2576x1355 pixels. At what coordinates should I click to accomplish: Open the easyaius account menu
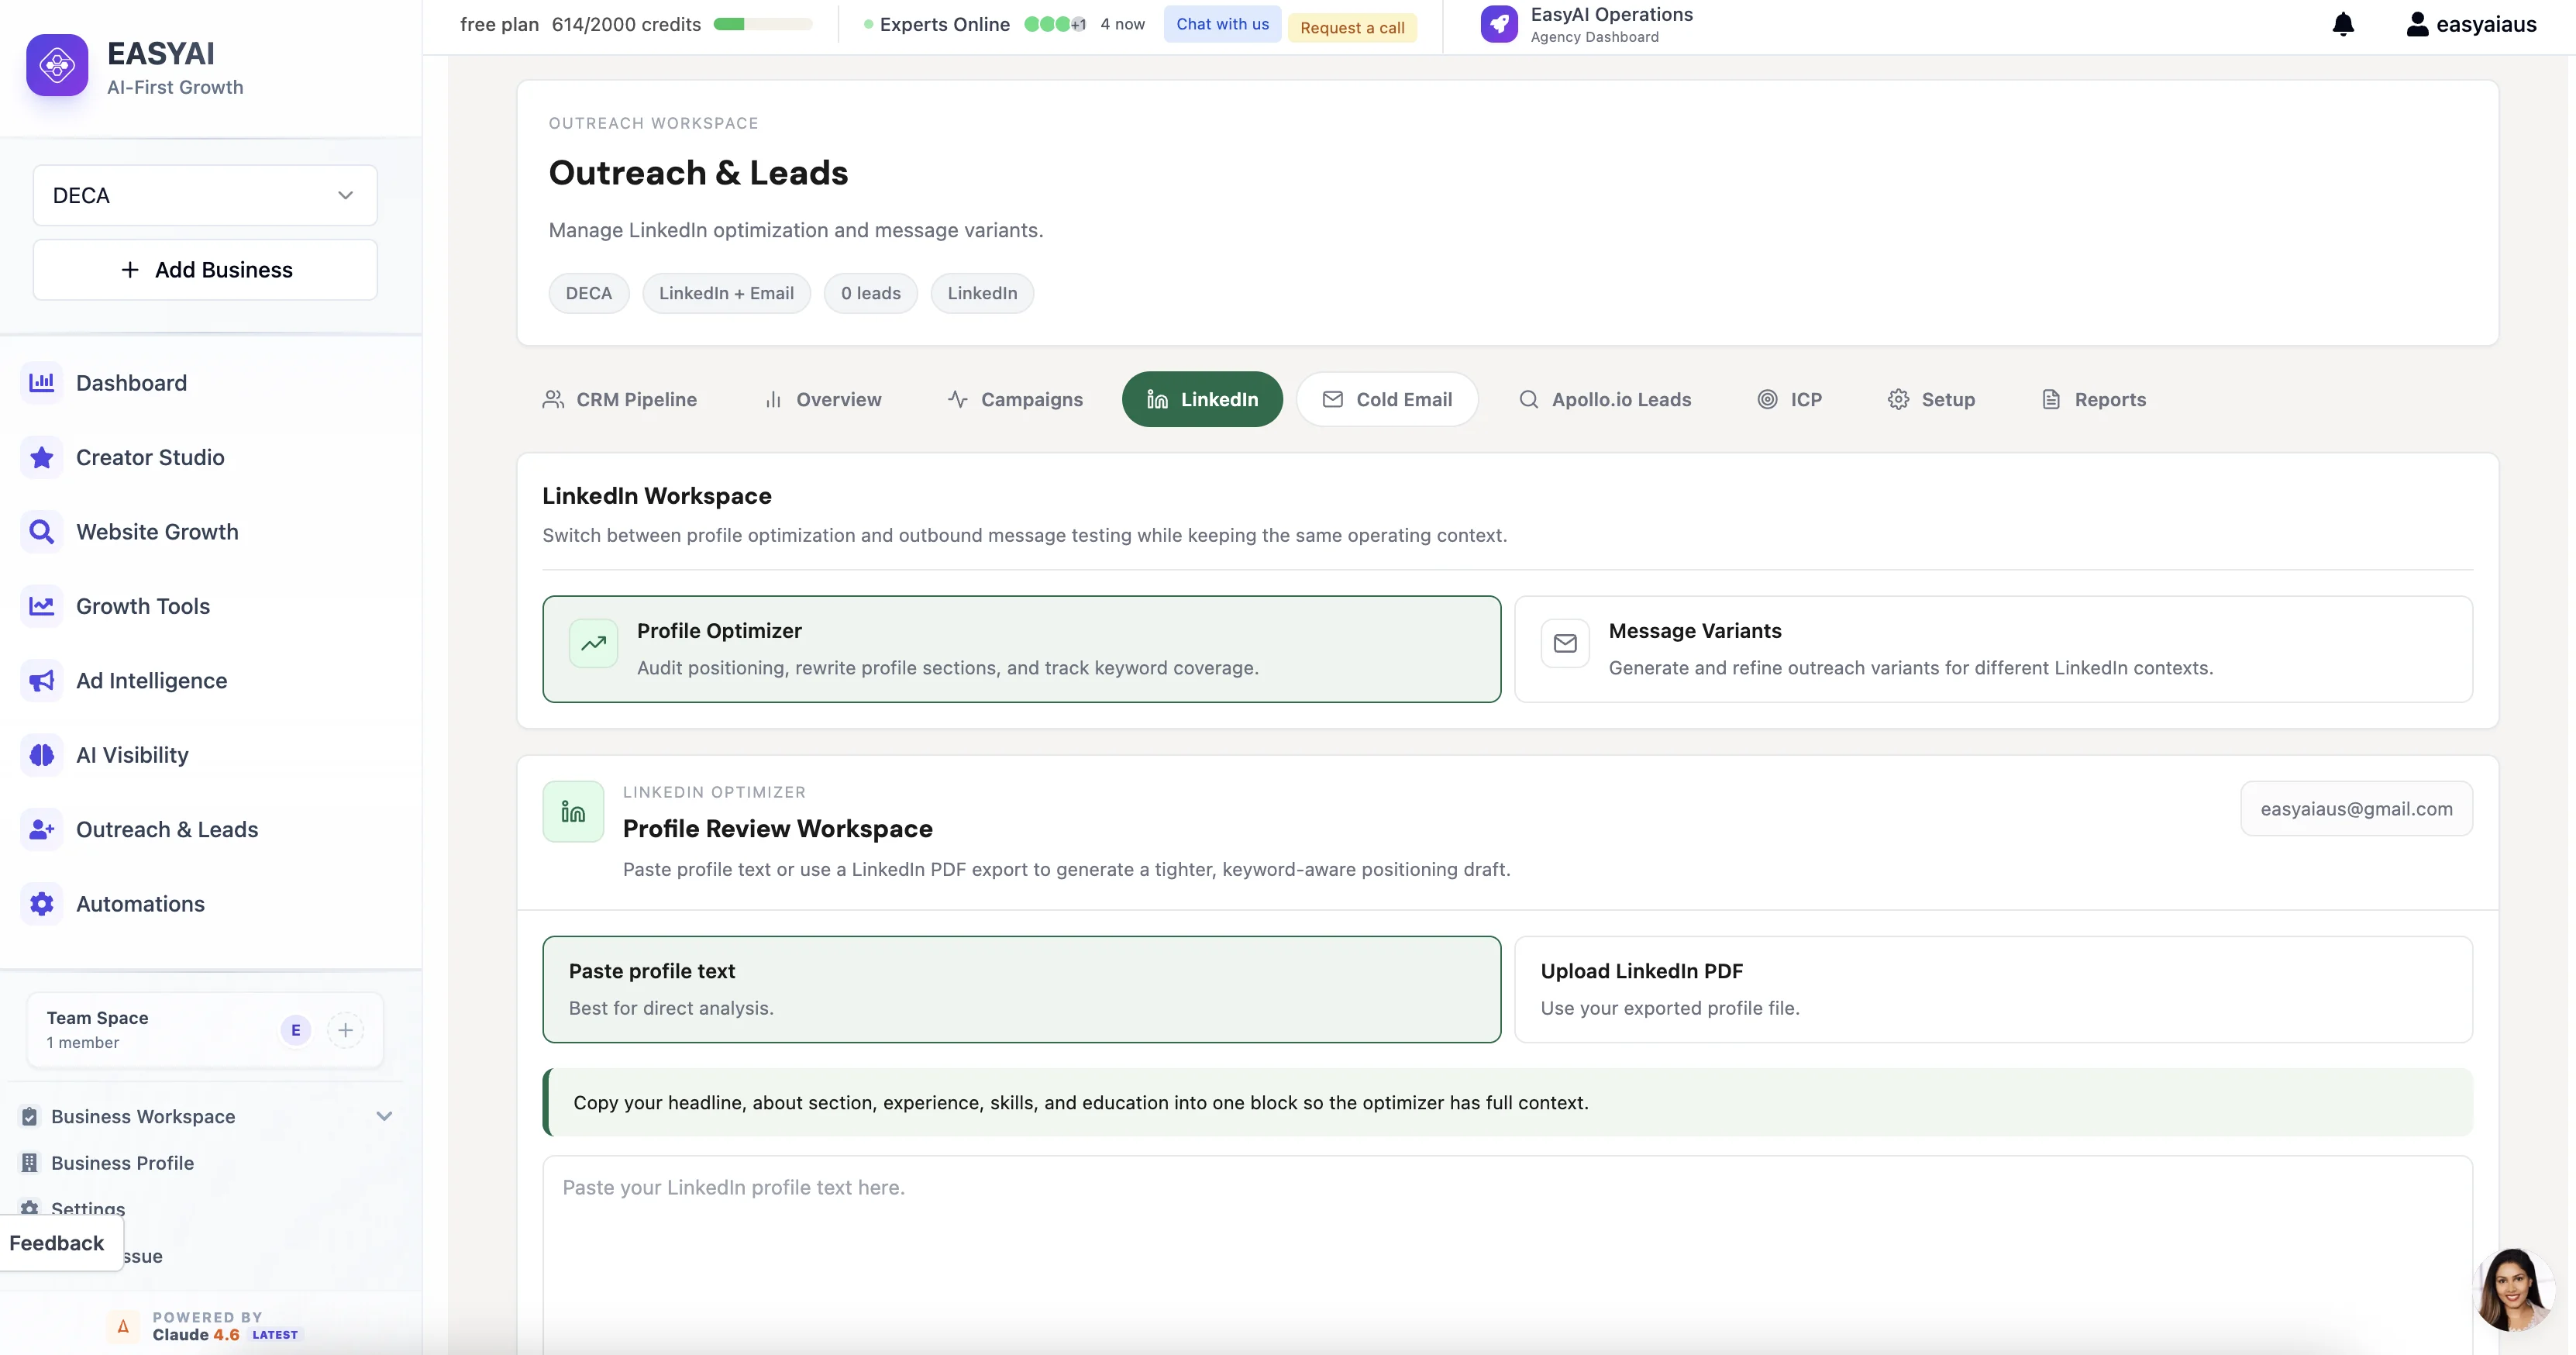(2469, 24)
